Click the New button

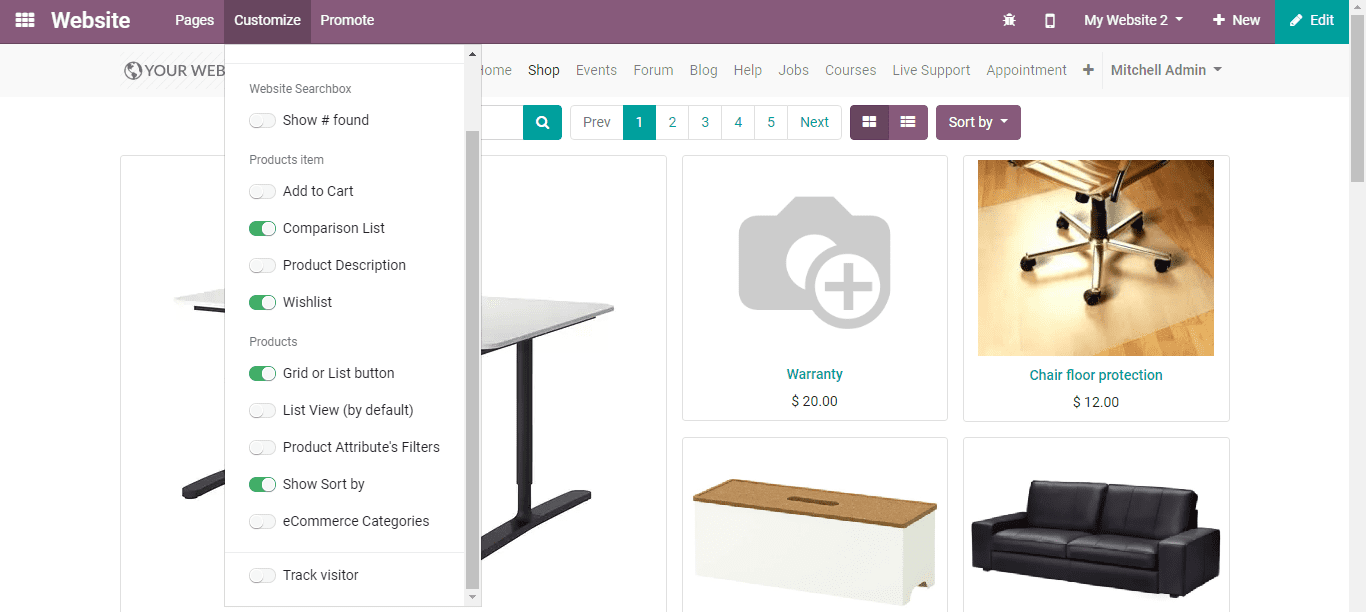click(1237, 20)
